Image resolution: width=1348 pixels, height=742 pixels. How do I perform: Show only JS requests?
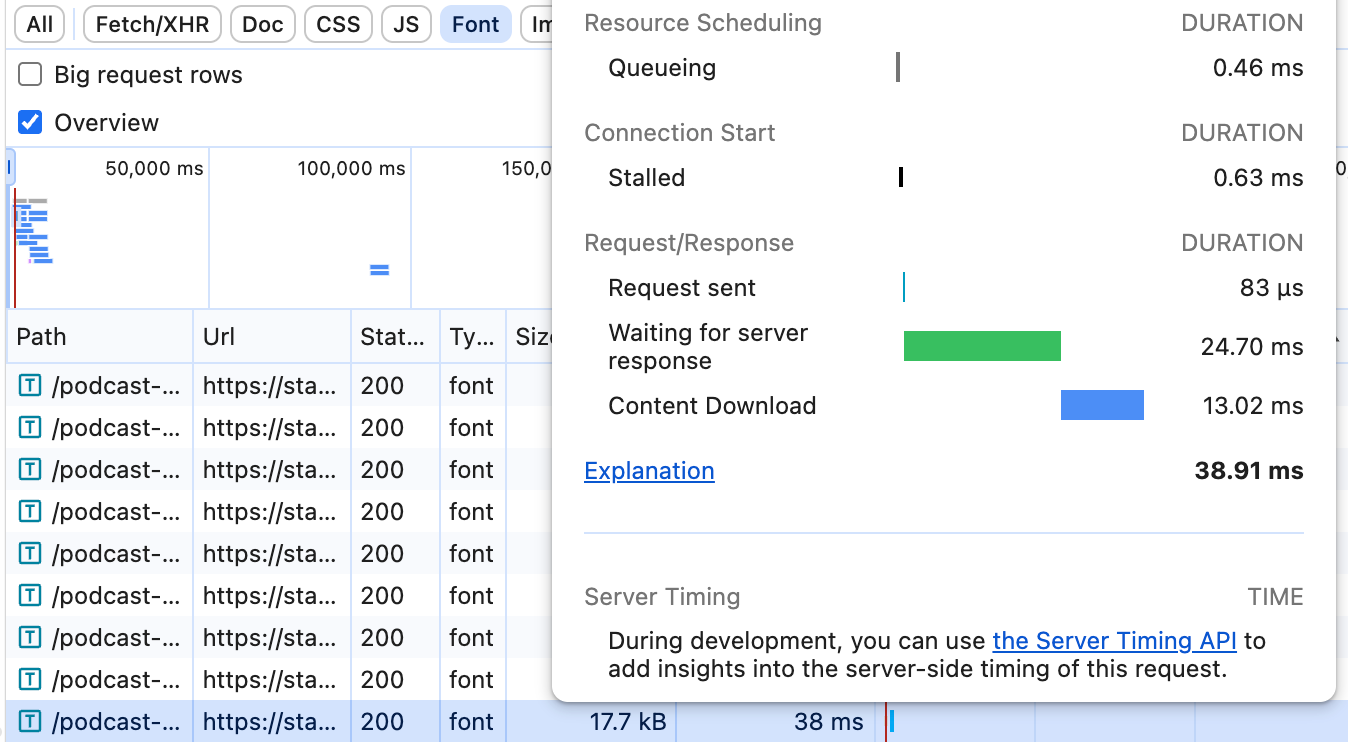[x=406, y=25]
